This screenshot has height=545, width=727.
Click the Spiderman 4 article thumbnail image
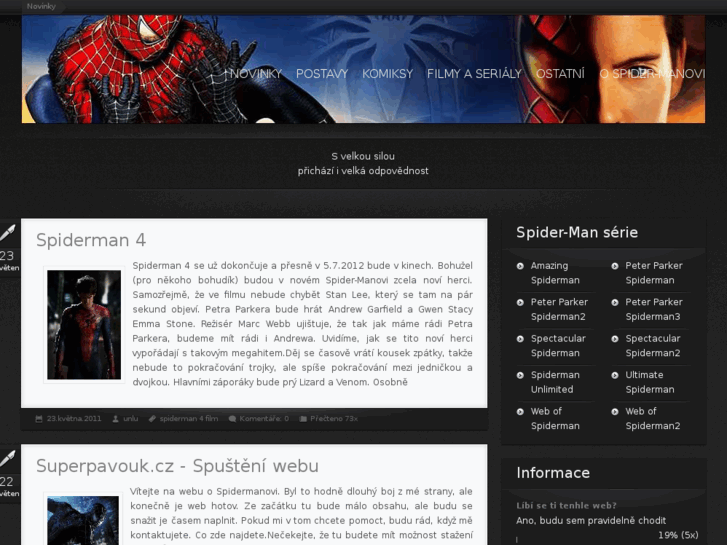pos(84,325)
